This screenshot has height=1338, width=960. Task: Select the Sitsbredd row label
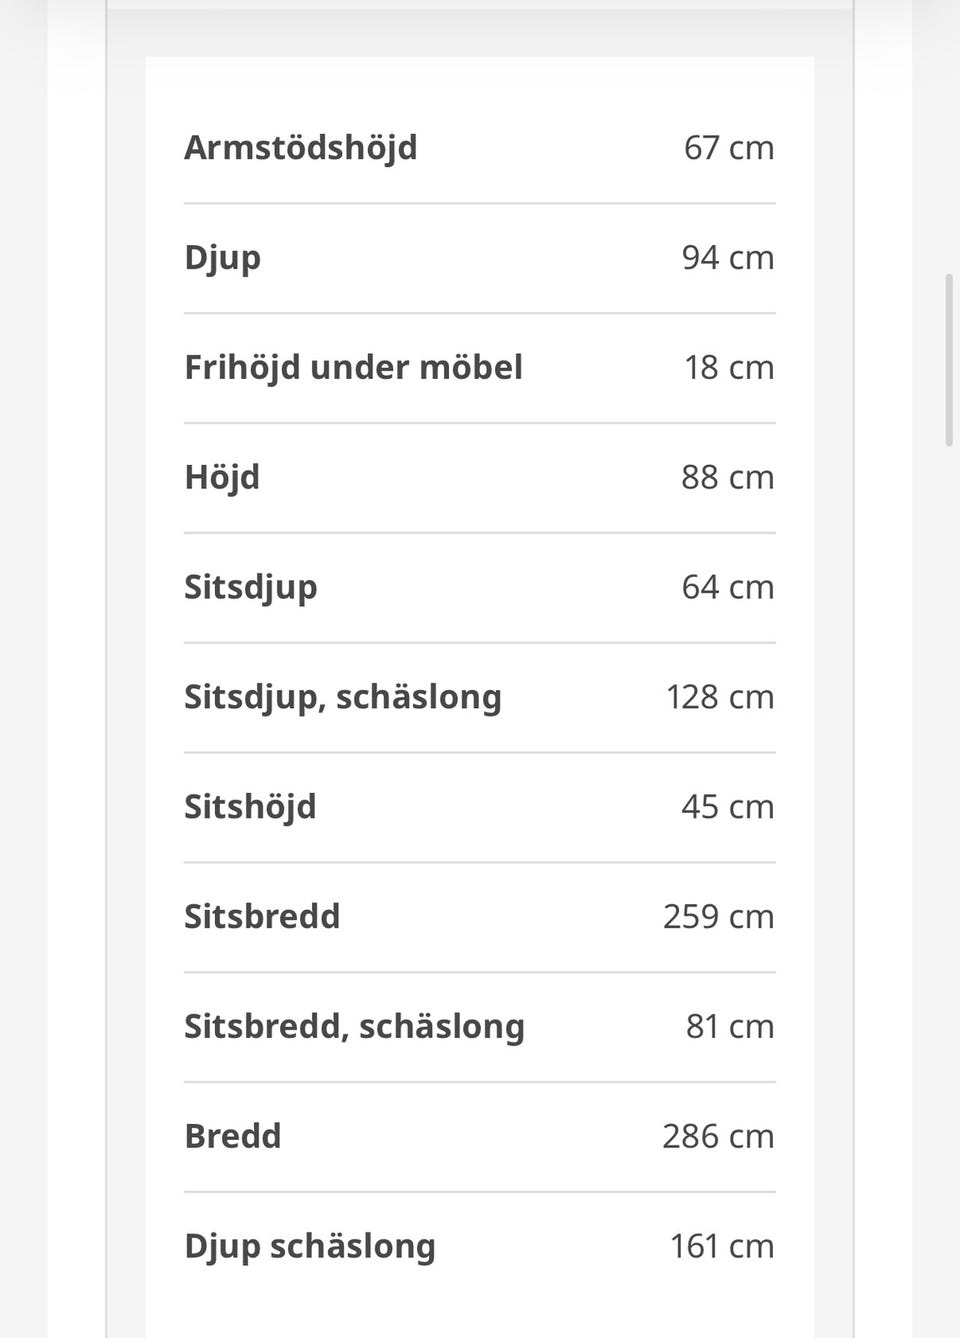[262, 917]
